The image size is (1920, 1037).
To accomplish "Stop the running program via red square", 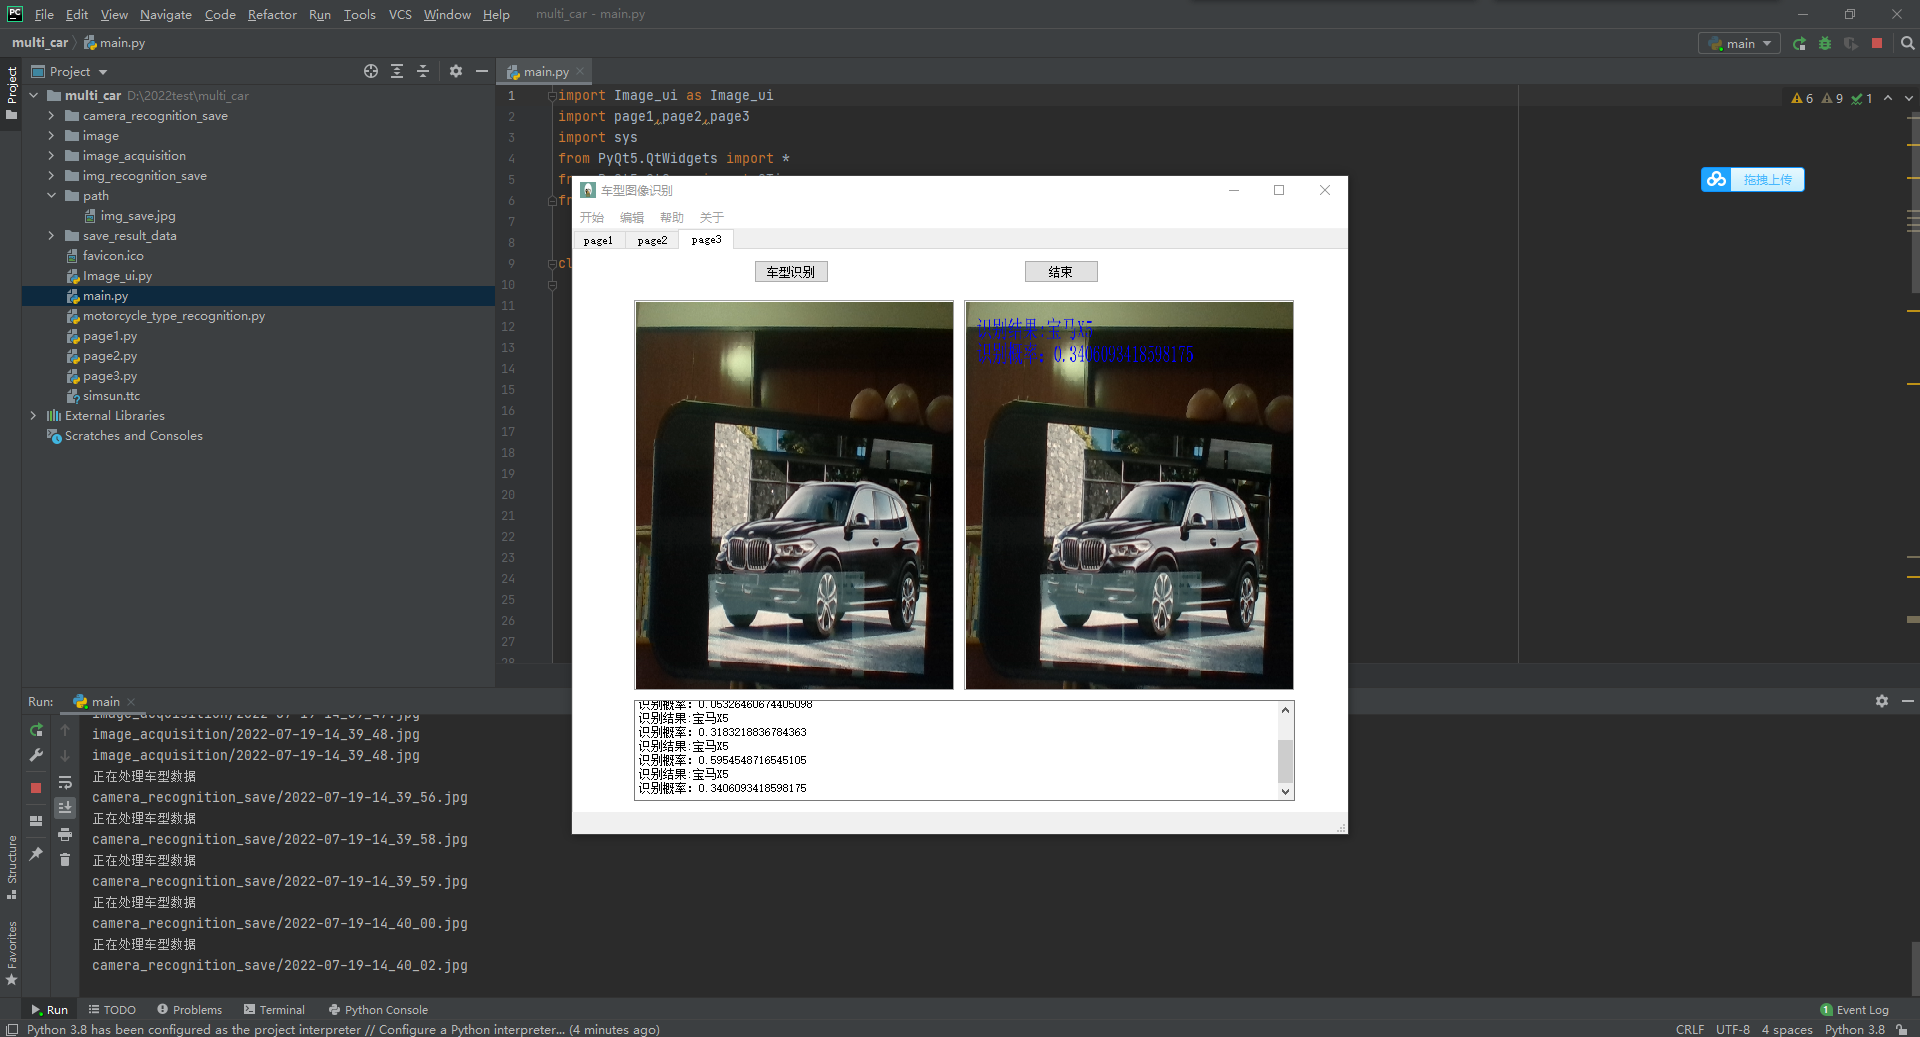I will click(1877, 44).
